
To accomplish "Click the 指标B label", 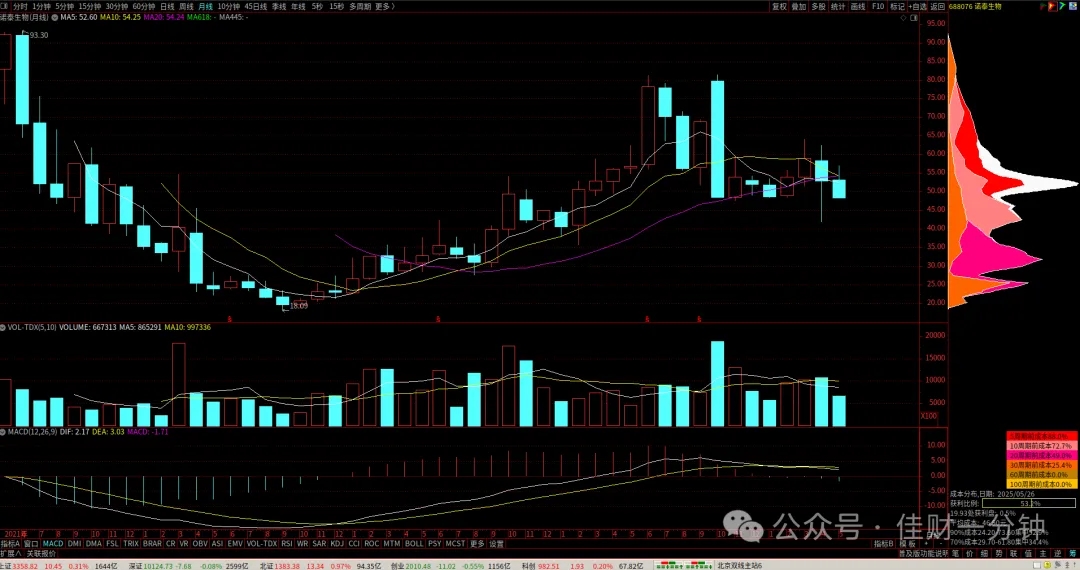I will (884, 544).
